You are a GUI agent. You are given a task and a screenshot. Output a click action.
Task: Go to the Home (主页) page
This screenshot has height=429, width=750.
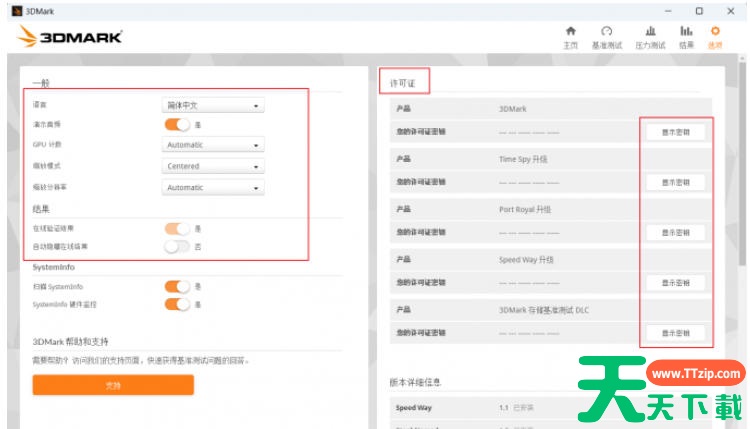[570, 37]
